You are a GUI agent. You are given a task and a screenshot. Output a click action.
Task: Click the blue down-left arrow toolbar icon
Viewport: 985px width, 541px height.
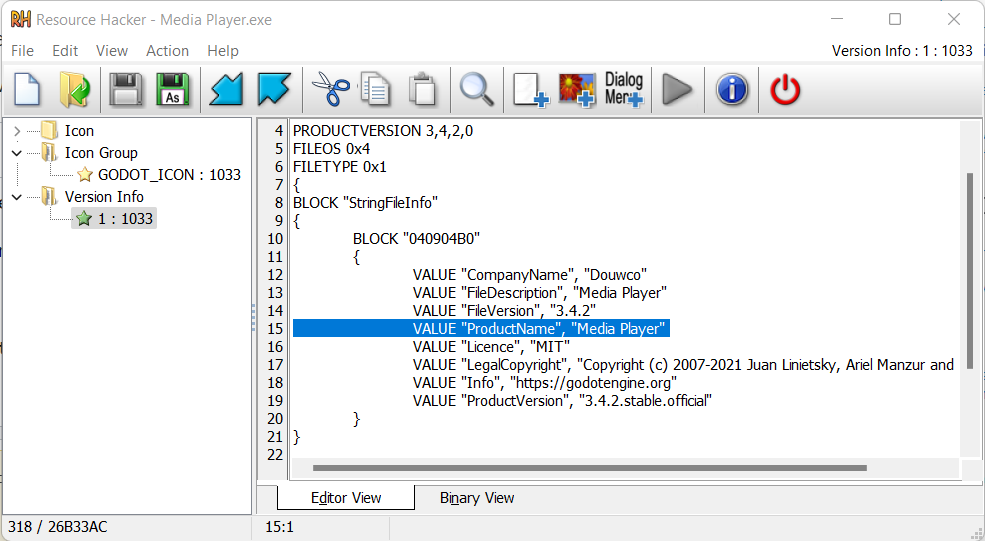pos(226,89)
